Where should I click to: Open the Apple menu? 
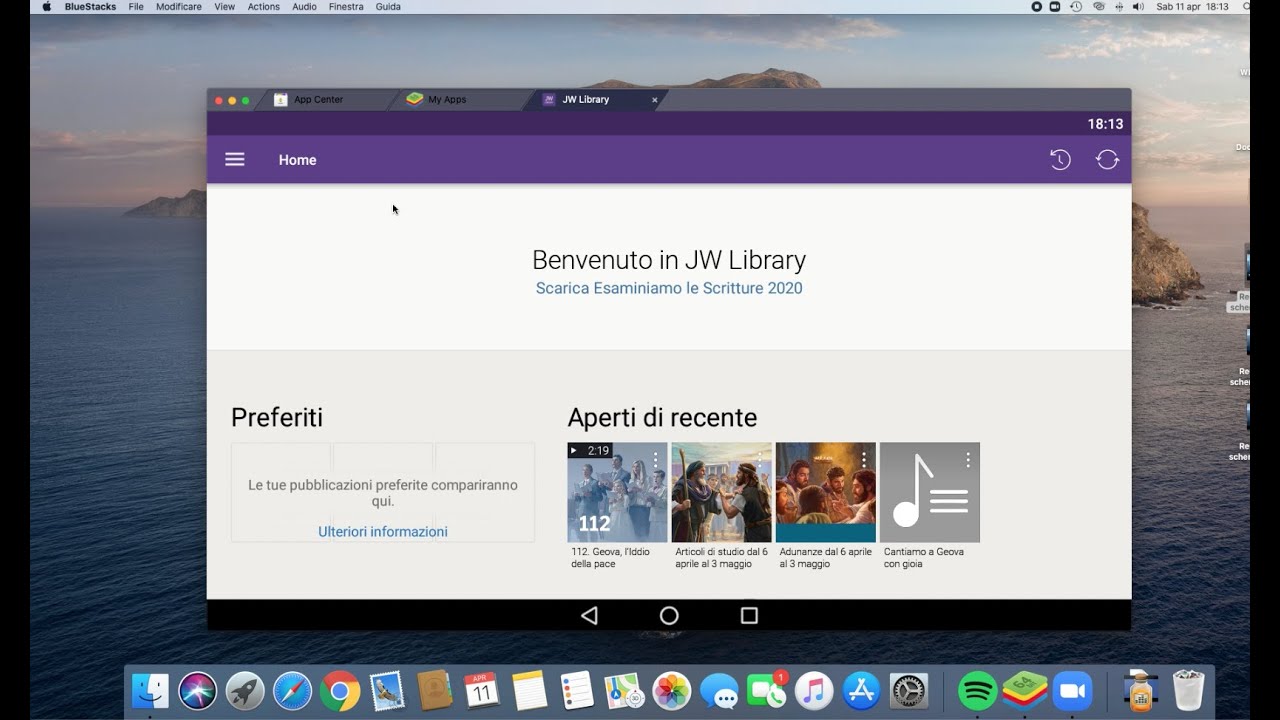46,7
